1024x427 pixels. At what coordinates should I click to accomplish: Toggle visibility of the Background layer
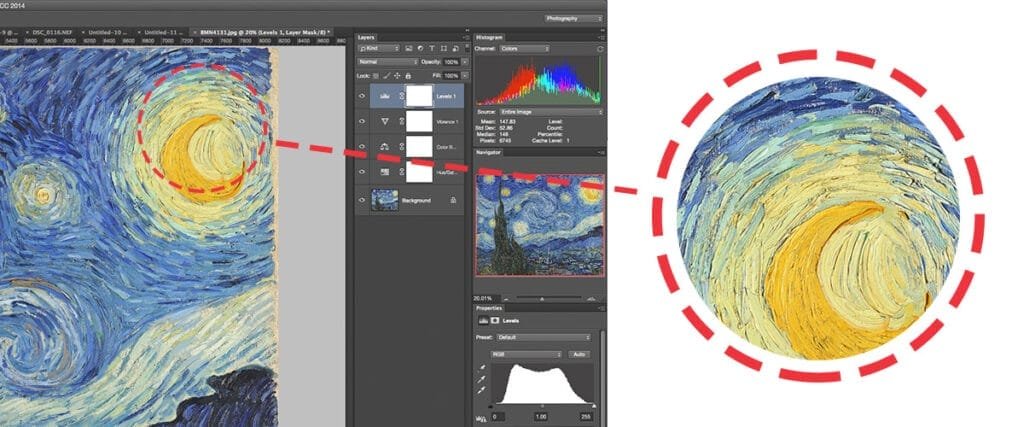(x=362, y=200)
